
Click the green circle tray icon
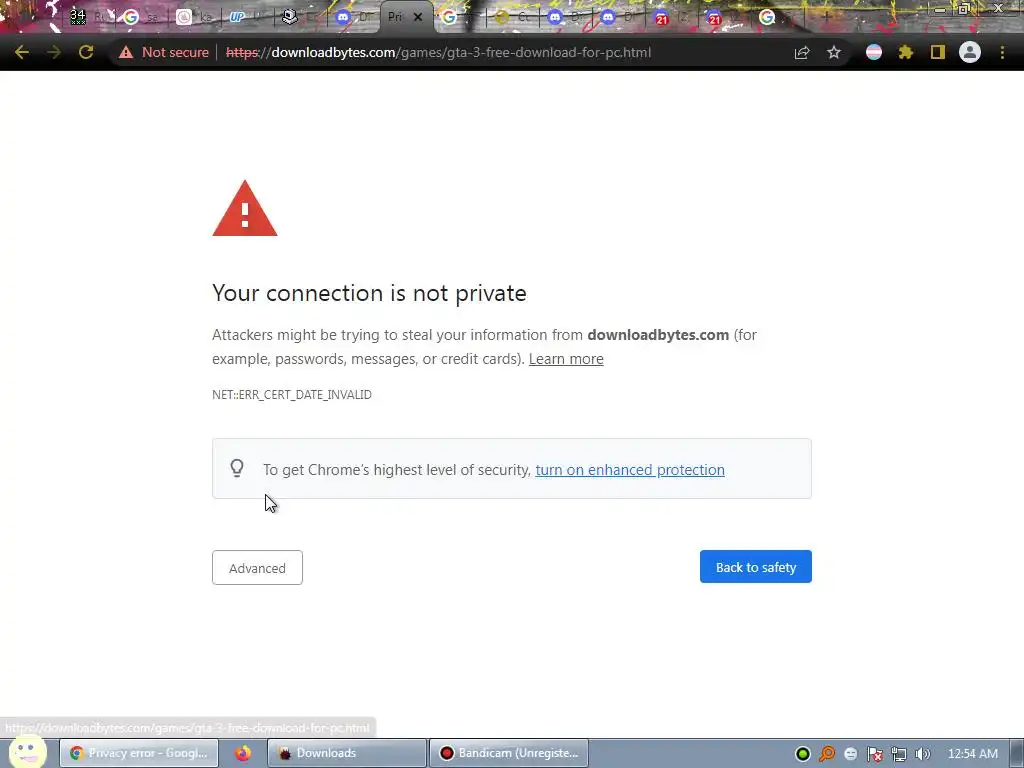pyautogui.click(x=803, y=754)
